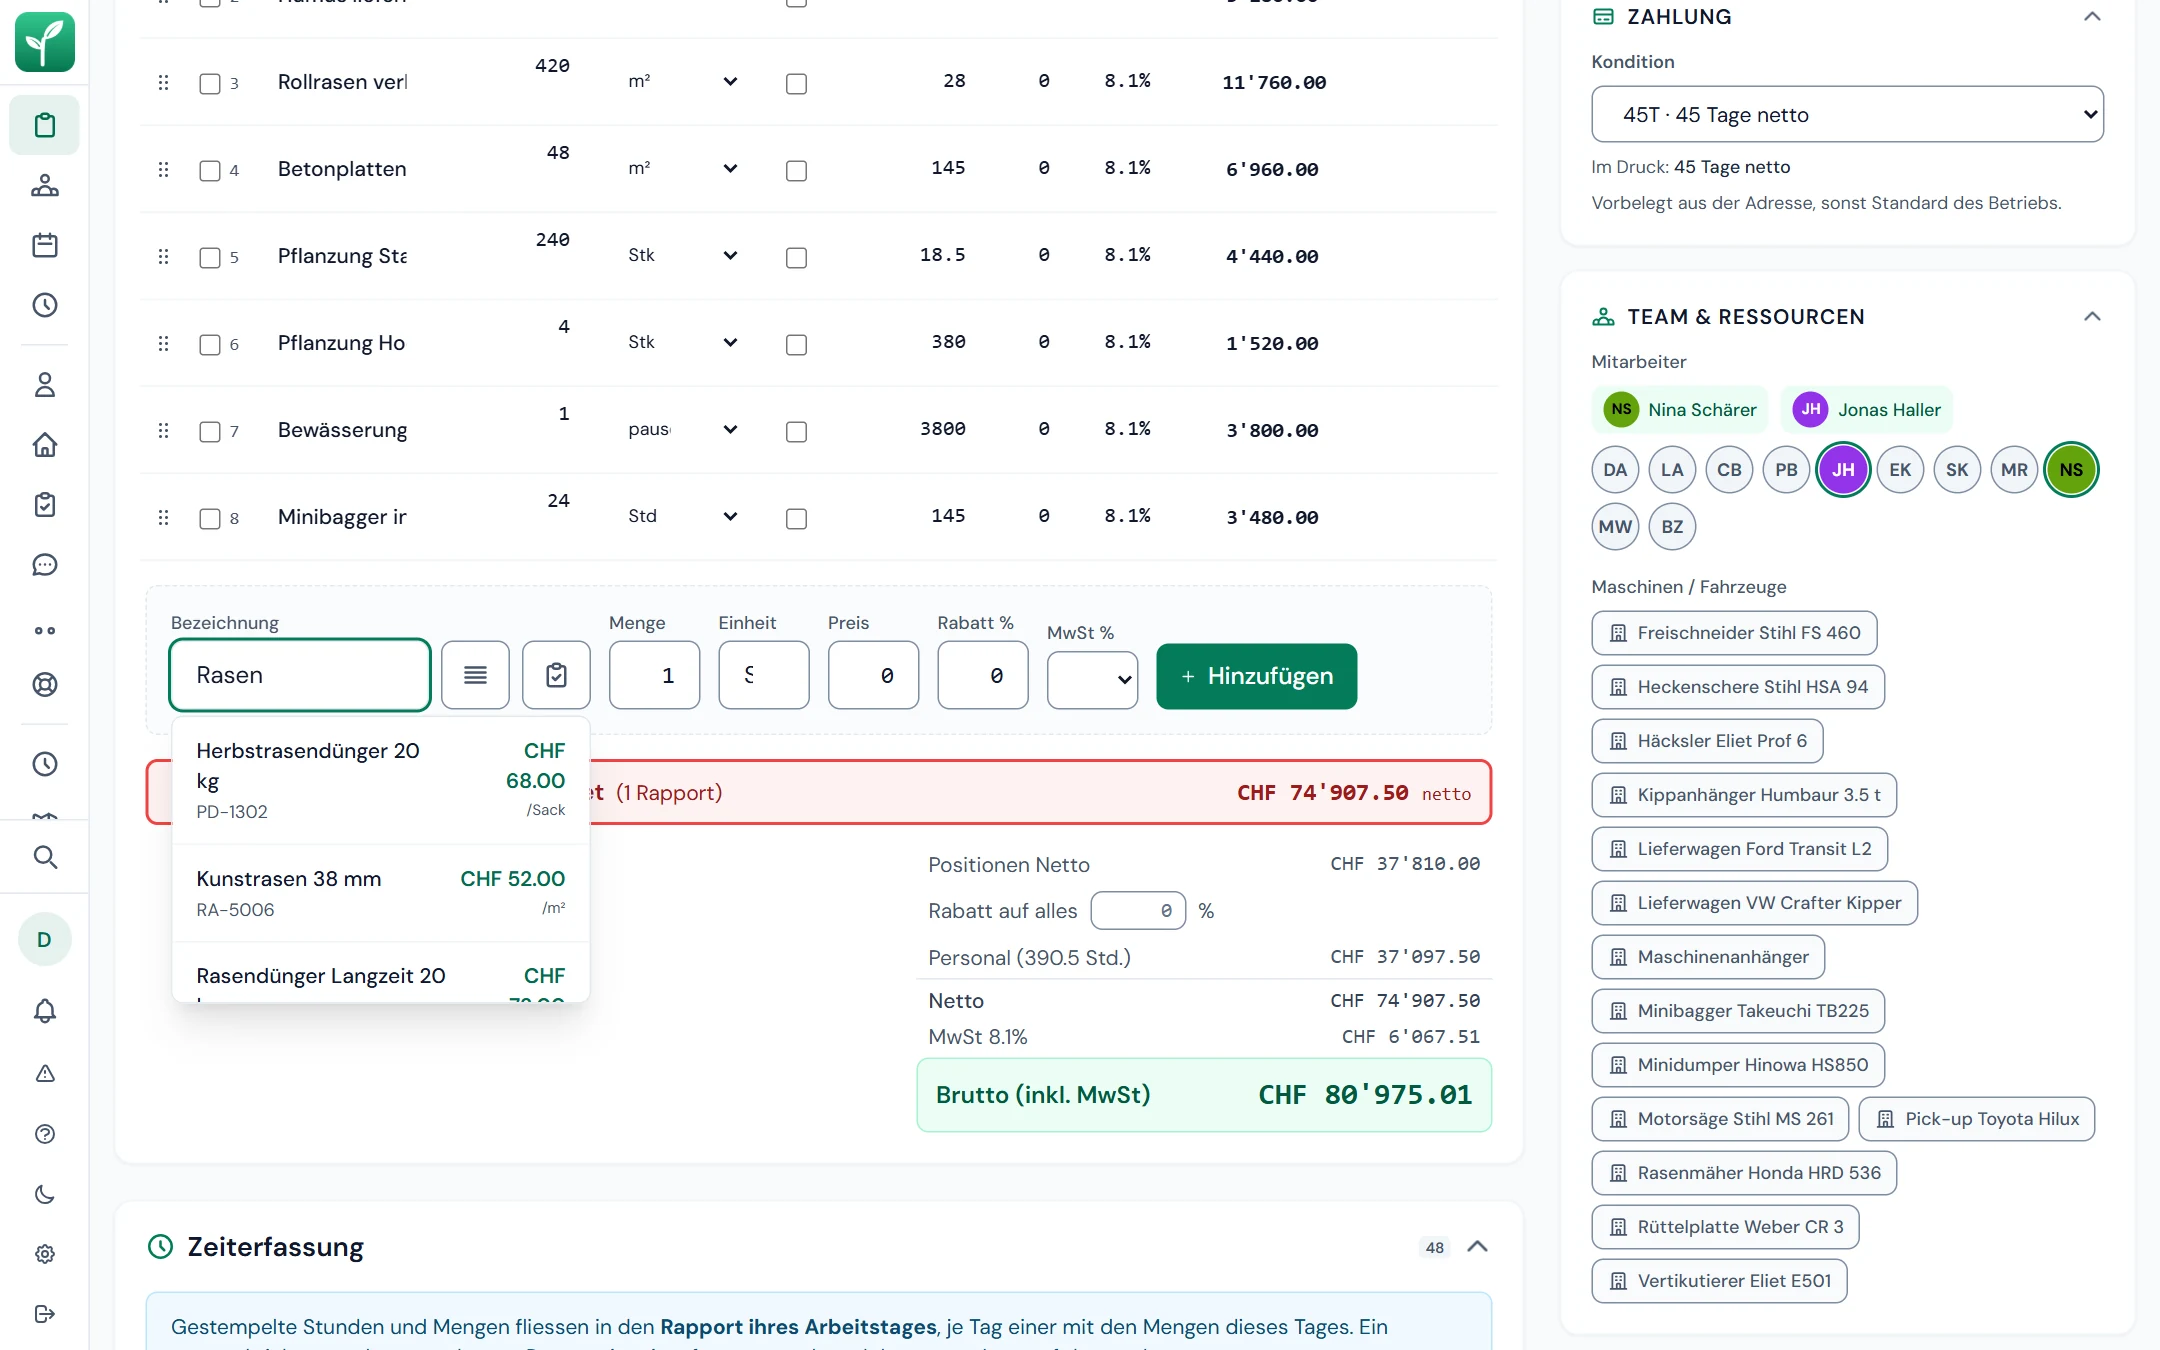Tick the second checkbox in Minibagger row

pos(796,518)
